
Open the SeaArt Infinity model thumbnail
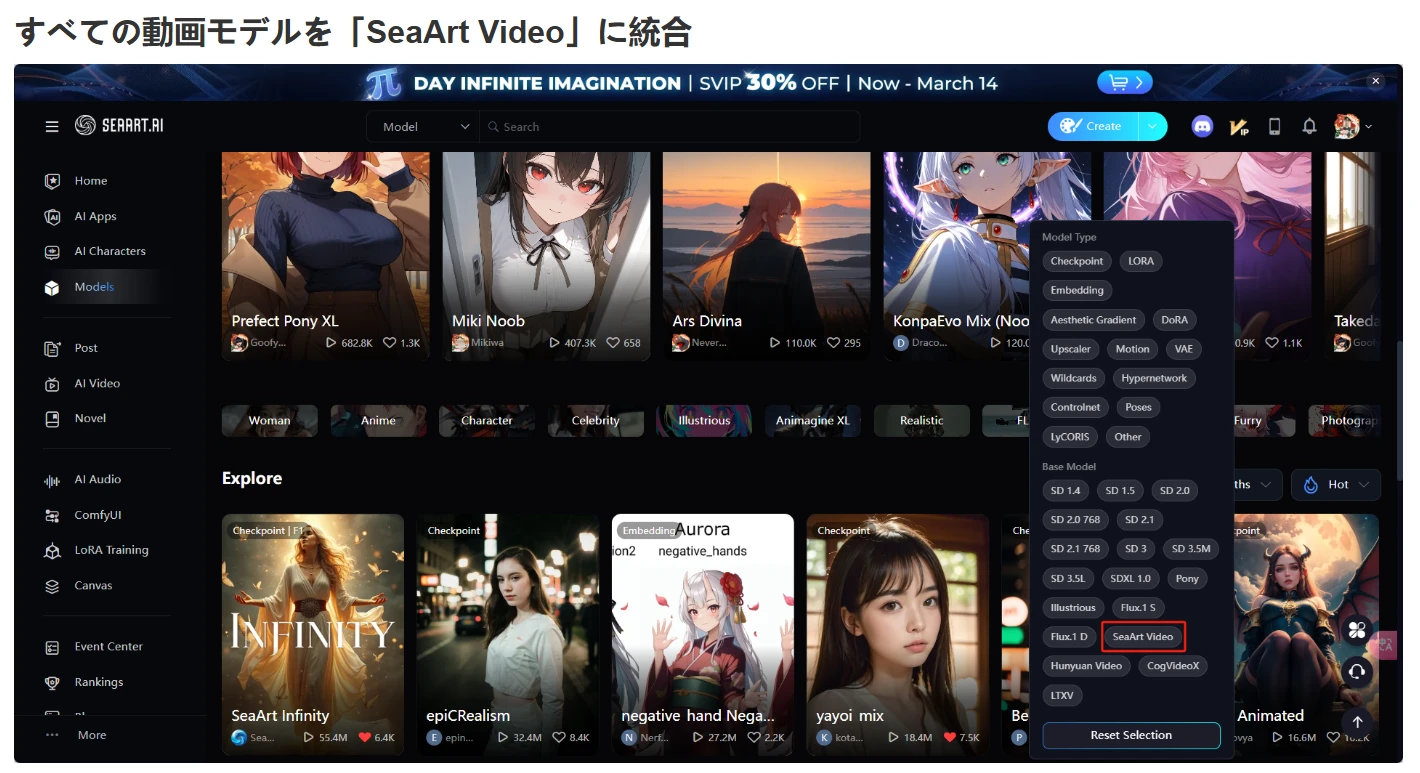[313, 625]
